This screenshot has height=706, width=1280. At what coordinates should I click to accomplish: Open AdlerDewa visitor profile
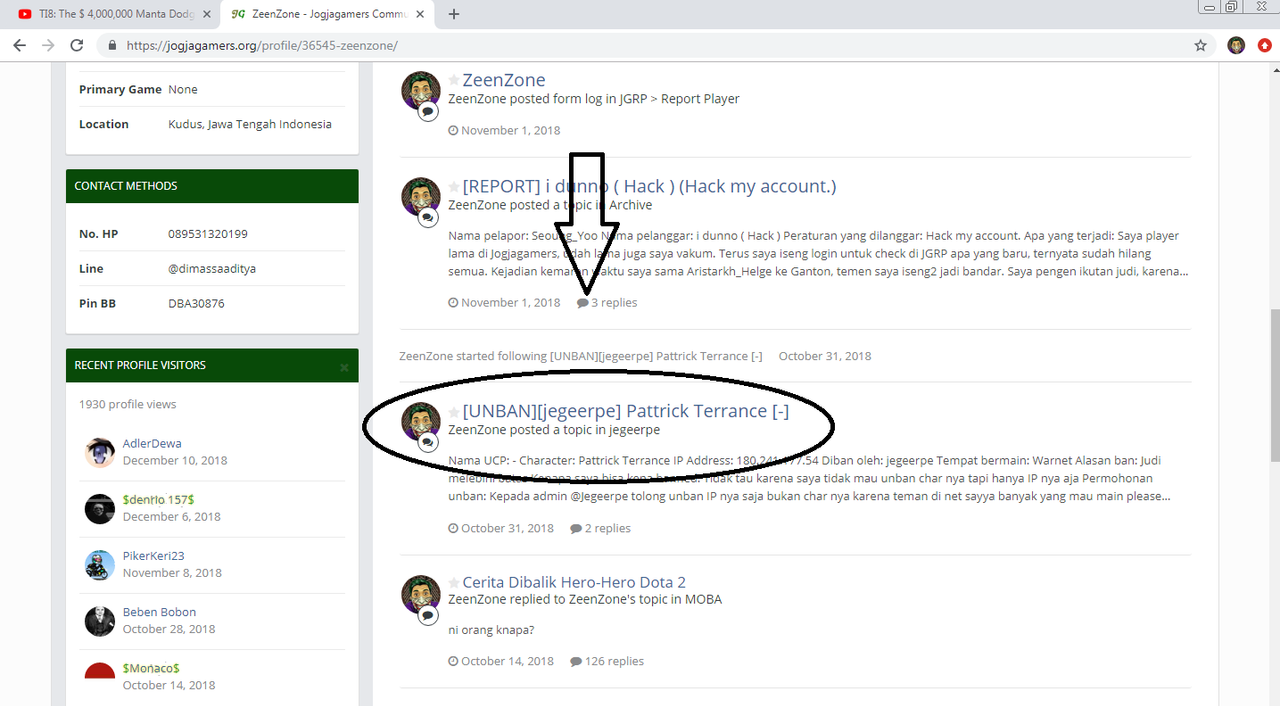[x=152, y=443]
